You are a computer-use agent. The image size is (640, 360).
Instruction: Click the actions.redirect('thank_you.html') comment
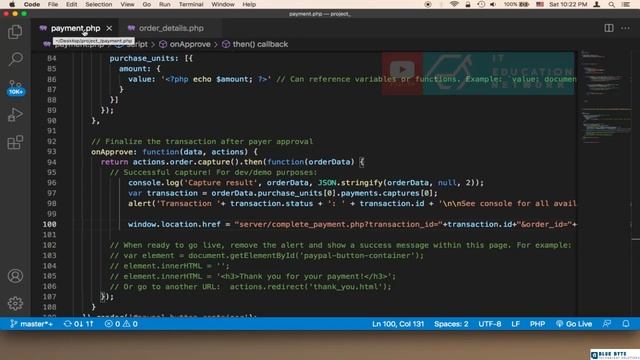(x=251, y=287)
